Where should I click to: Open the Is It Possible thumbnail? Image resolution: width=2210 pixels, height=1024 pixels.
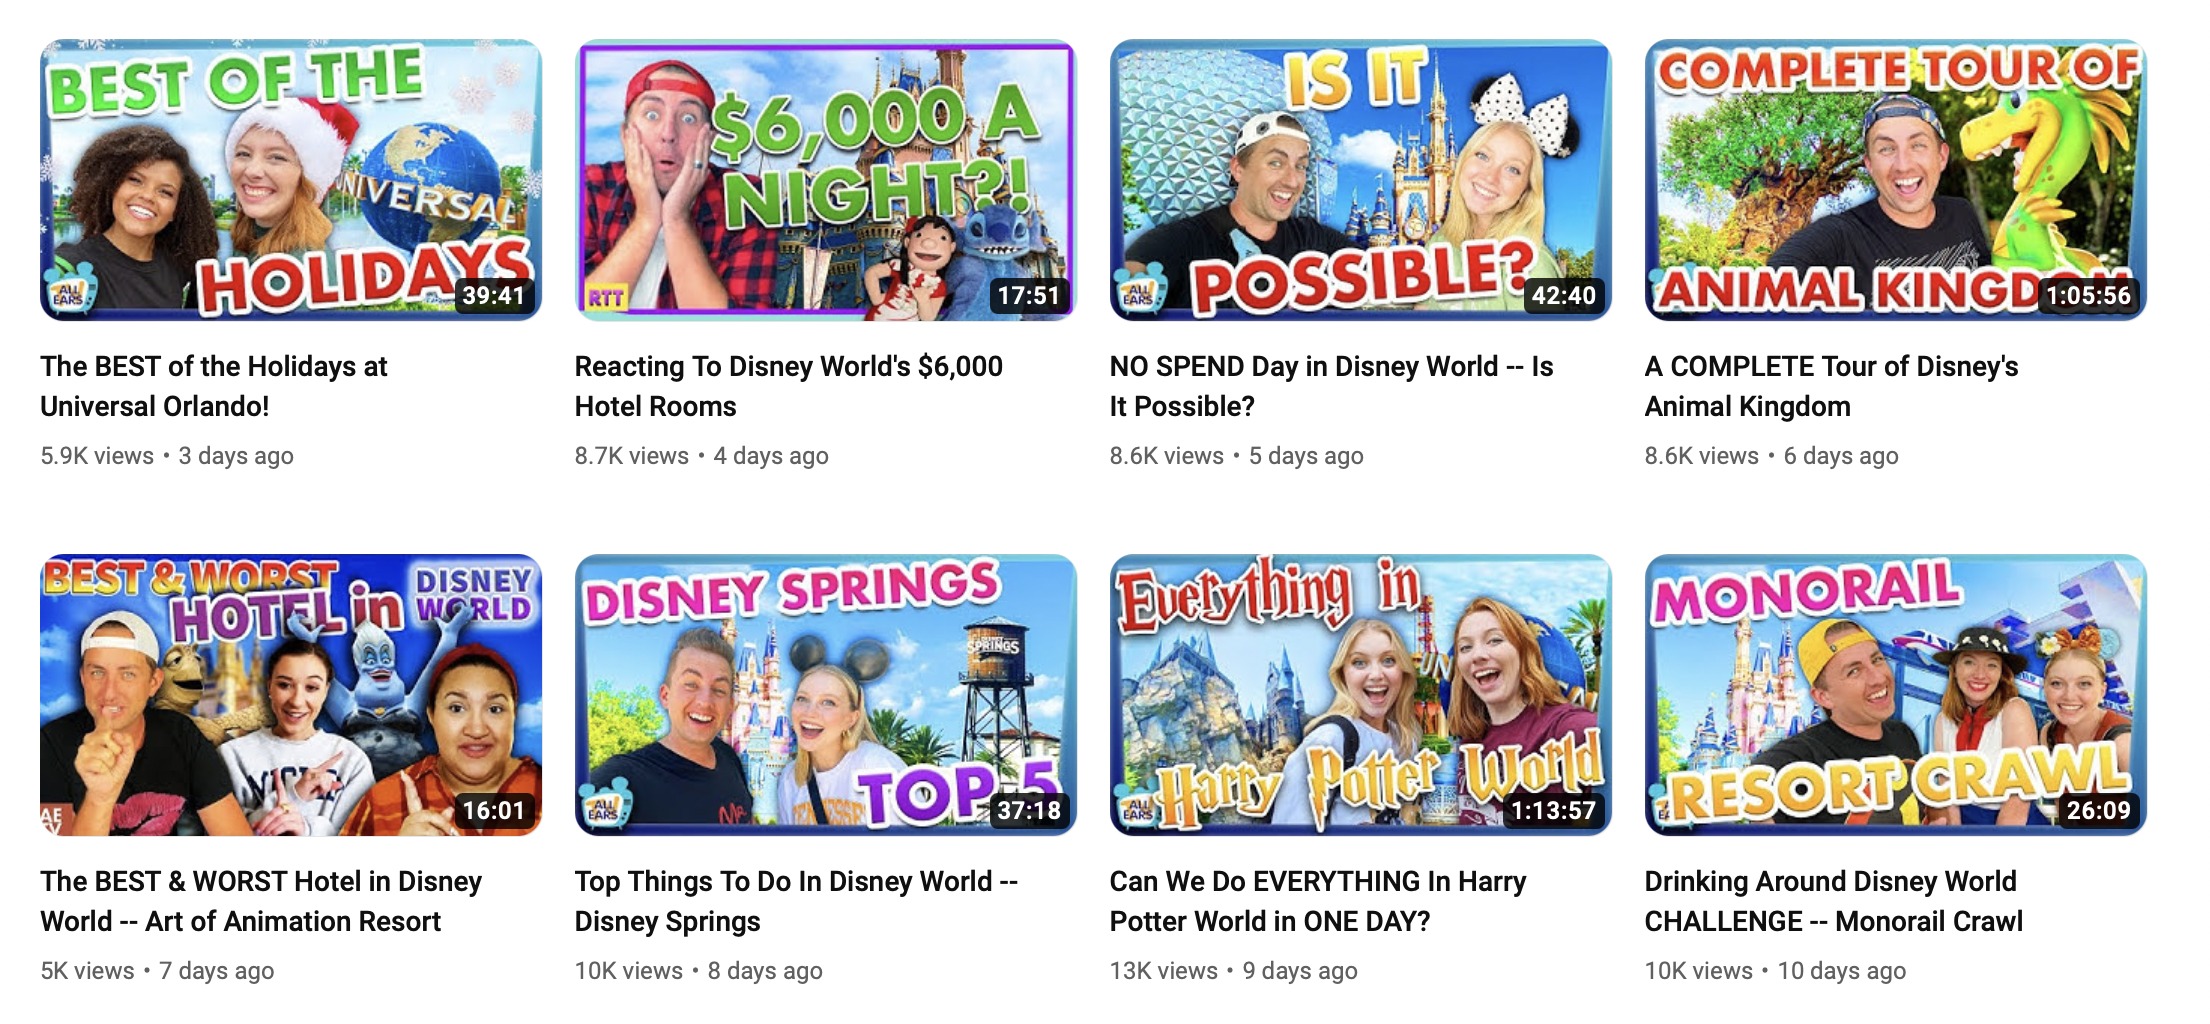pyautogui.click(x=1360, y=180)
